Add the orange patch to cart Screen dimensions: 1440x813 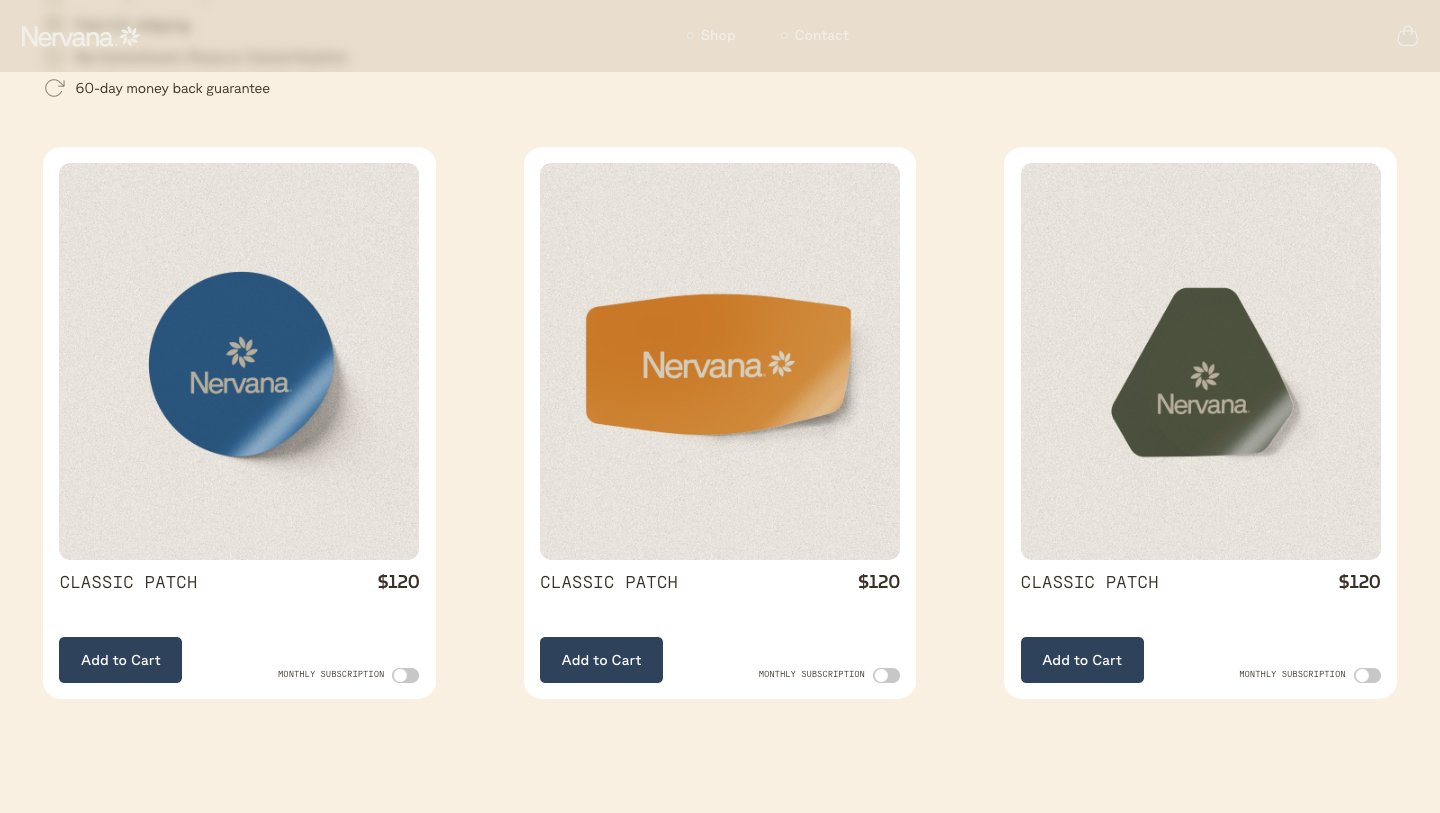click(x=601, y=660)
